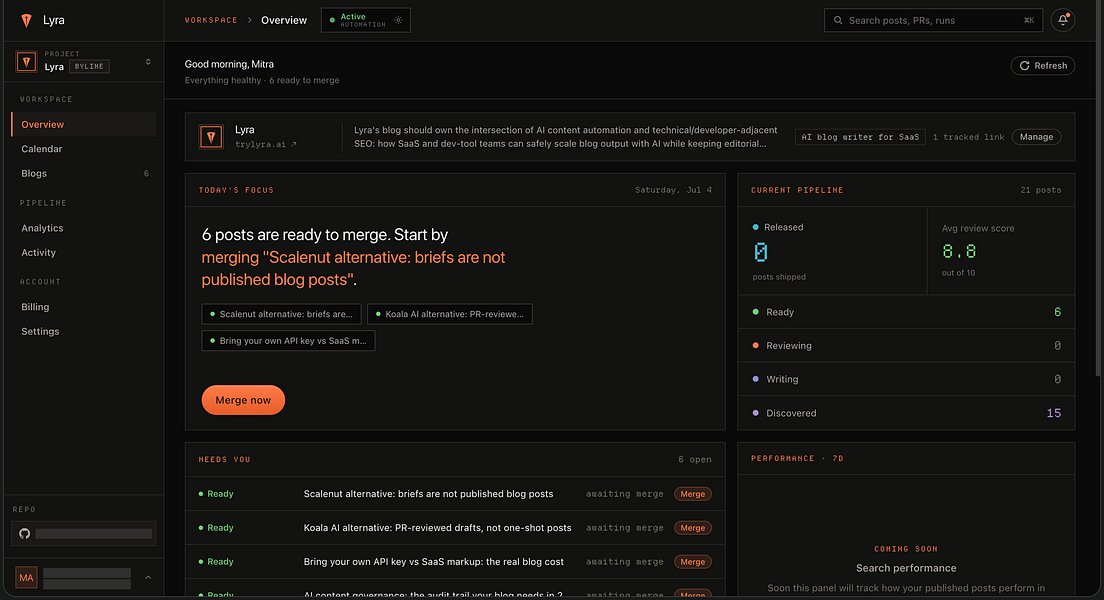Viewport: 1104px width, 600px height.
Task: Open Settings in the sidebar
Action: 84,332
